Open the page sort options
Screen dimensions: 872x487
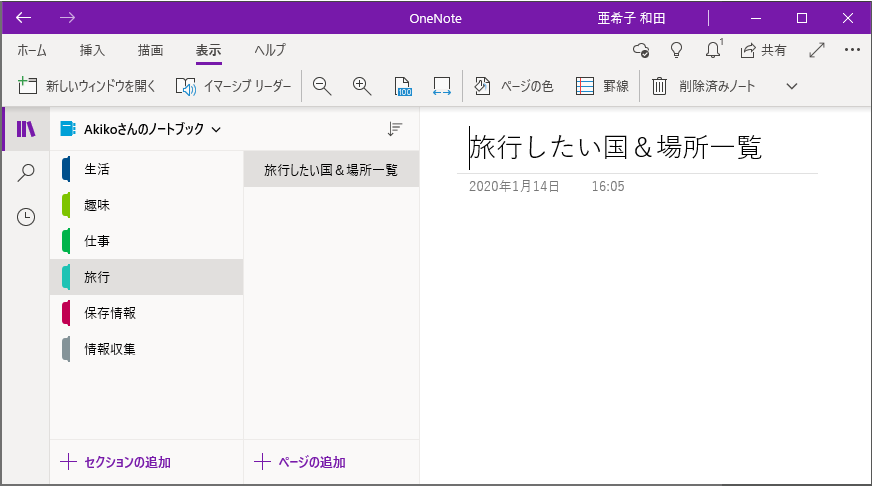pyautogui.click(x=395, y=129)
